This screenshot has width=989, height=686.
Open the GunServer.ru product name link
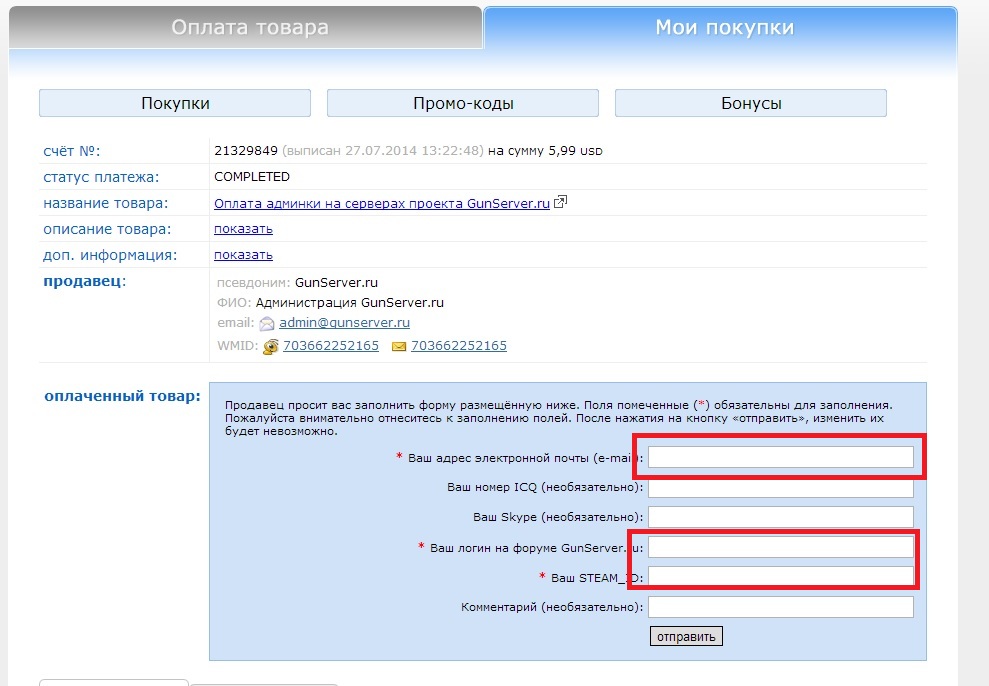coord(382,203)
